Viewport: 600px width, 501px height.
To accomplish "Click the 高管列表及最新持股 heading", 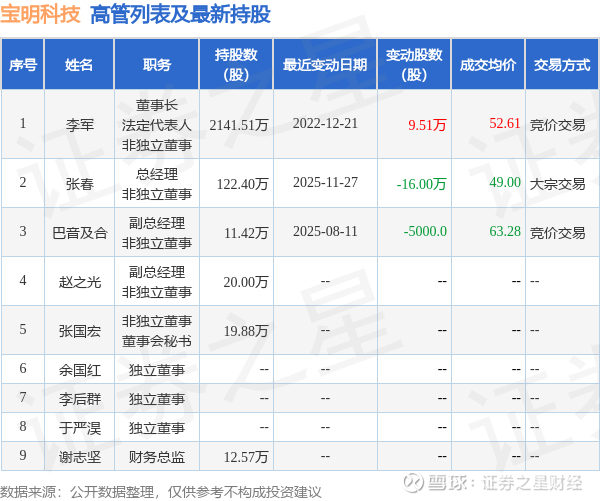I will pos(180,15).
